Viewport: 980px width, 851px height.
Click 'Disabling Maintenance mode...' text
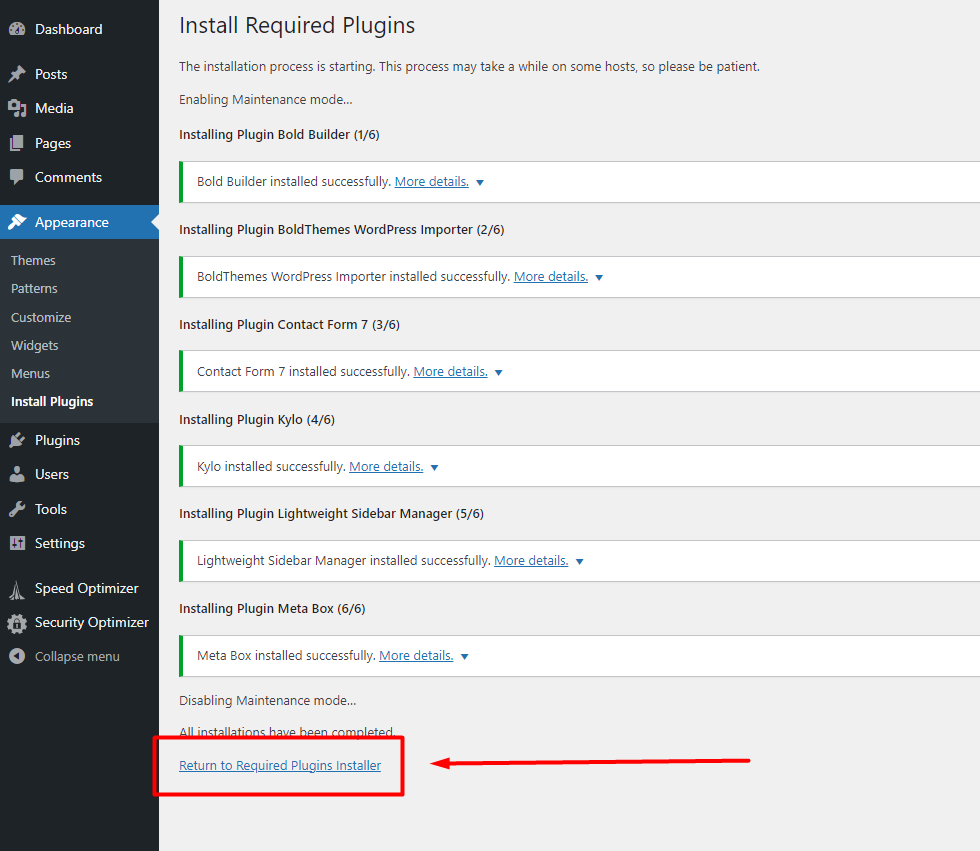[268, 701]
